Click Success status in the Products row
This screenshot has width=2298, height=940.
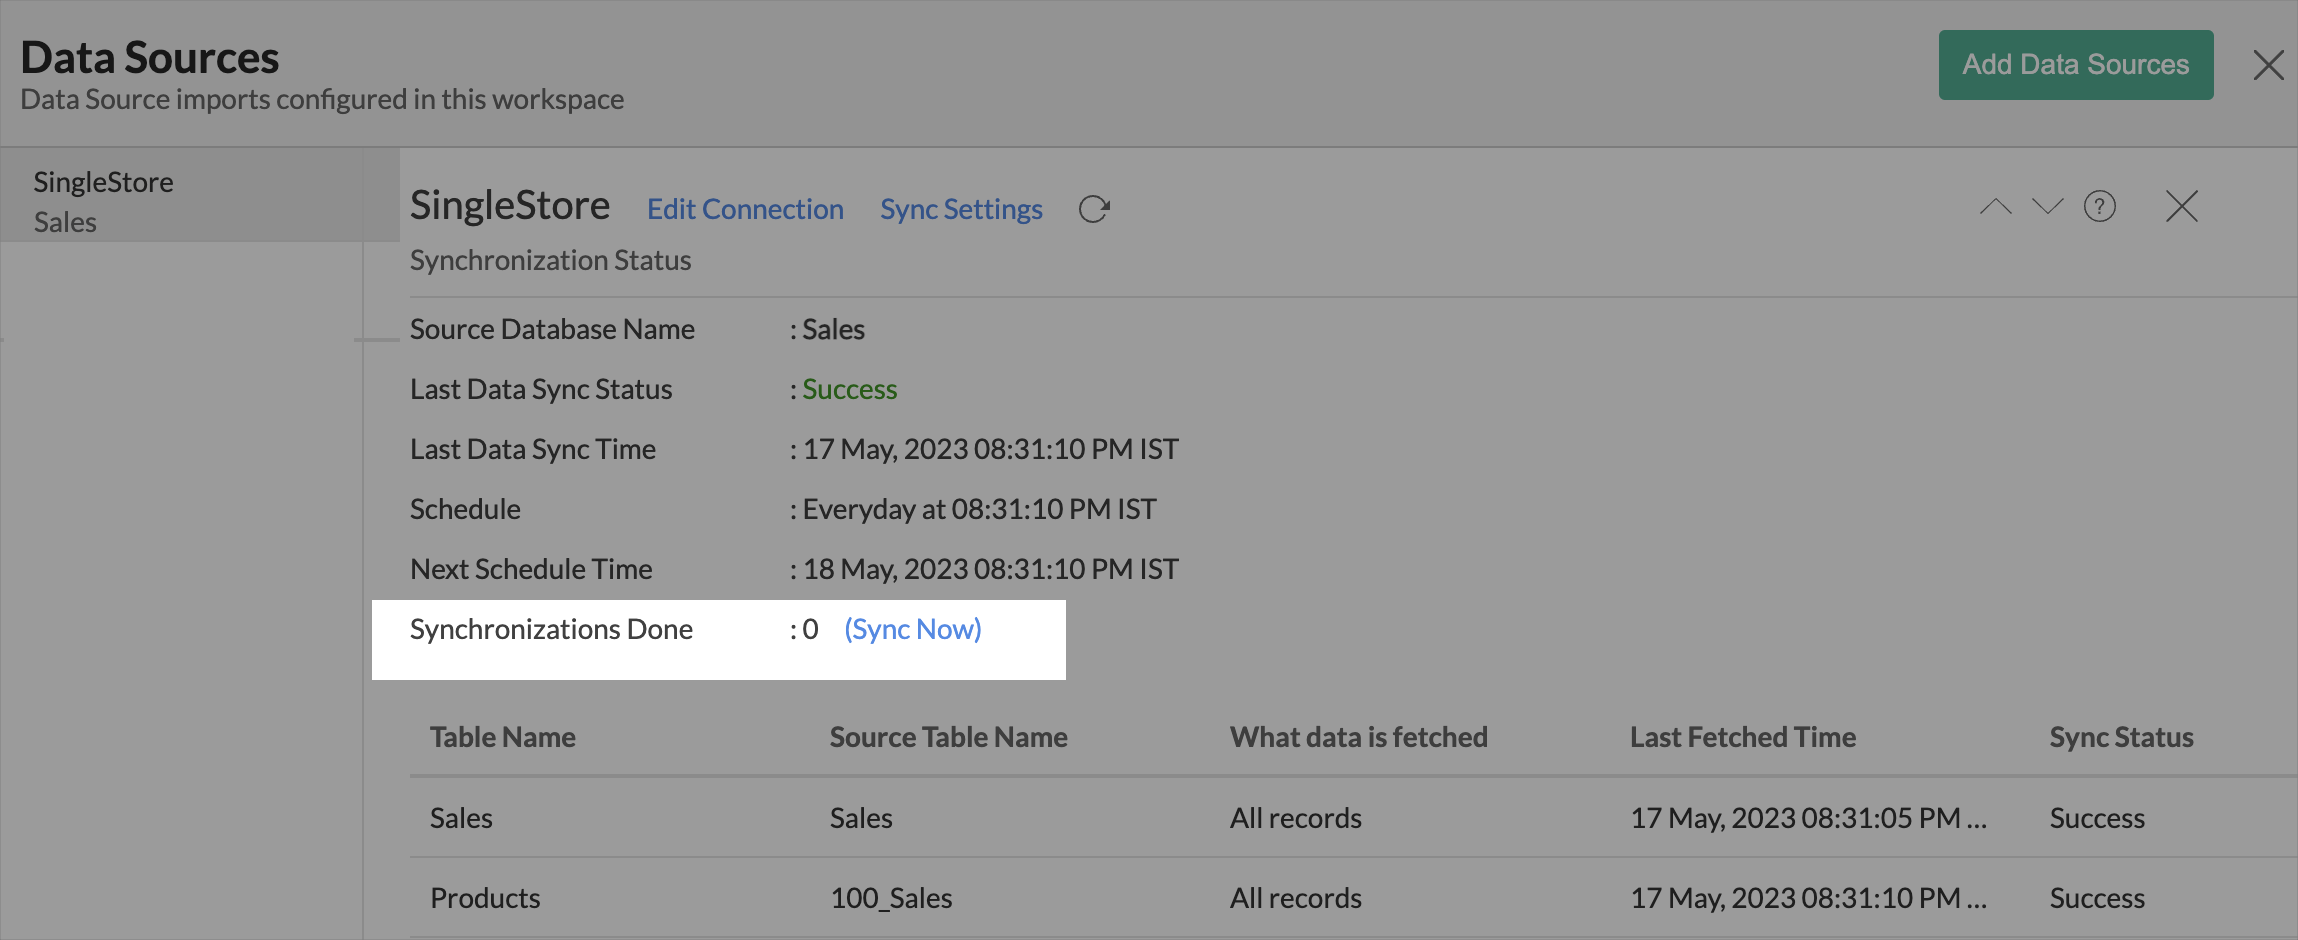tap(2097, 898)
